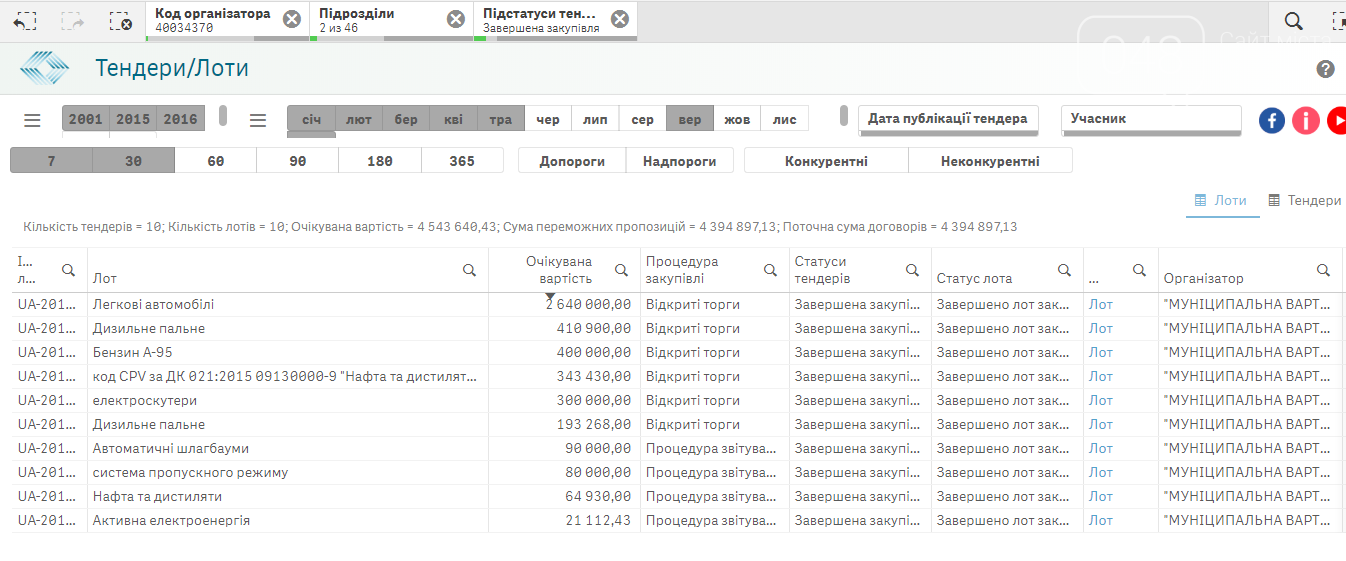Open the Код організатора selection
Viewport: 1346px width, 561px height.
(x=213, y=20)
